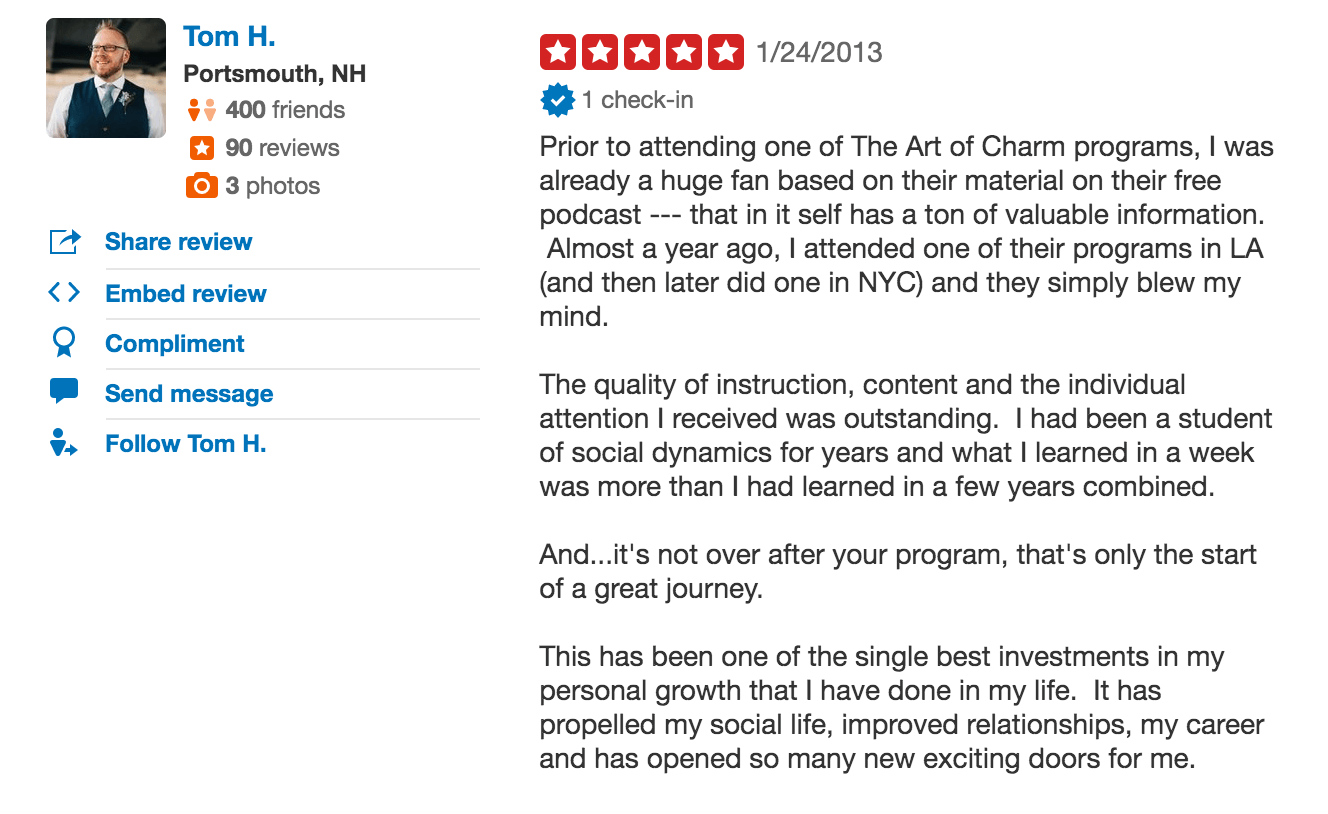Click Tom H.'s profile photo
The image size is (1328, 814).
(105, 77)
